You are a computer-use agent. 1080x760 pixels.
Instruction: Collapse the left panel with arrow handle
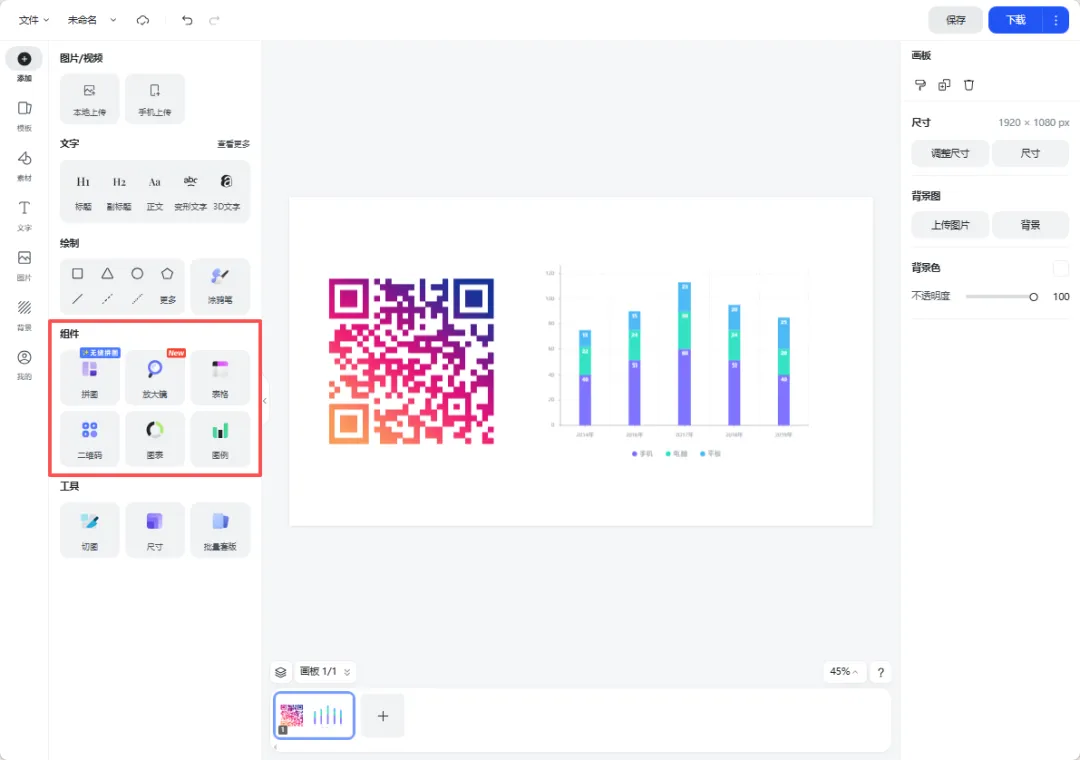(x=264, y=400)
